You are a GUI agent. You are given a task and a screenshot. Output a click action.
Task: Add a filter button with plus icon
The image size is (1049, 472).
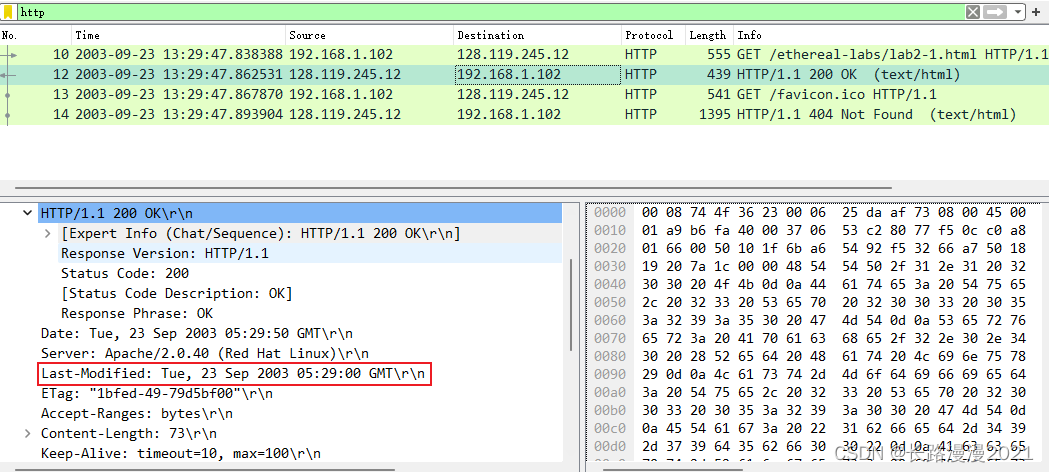[1036, 12]
